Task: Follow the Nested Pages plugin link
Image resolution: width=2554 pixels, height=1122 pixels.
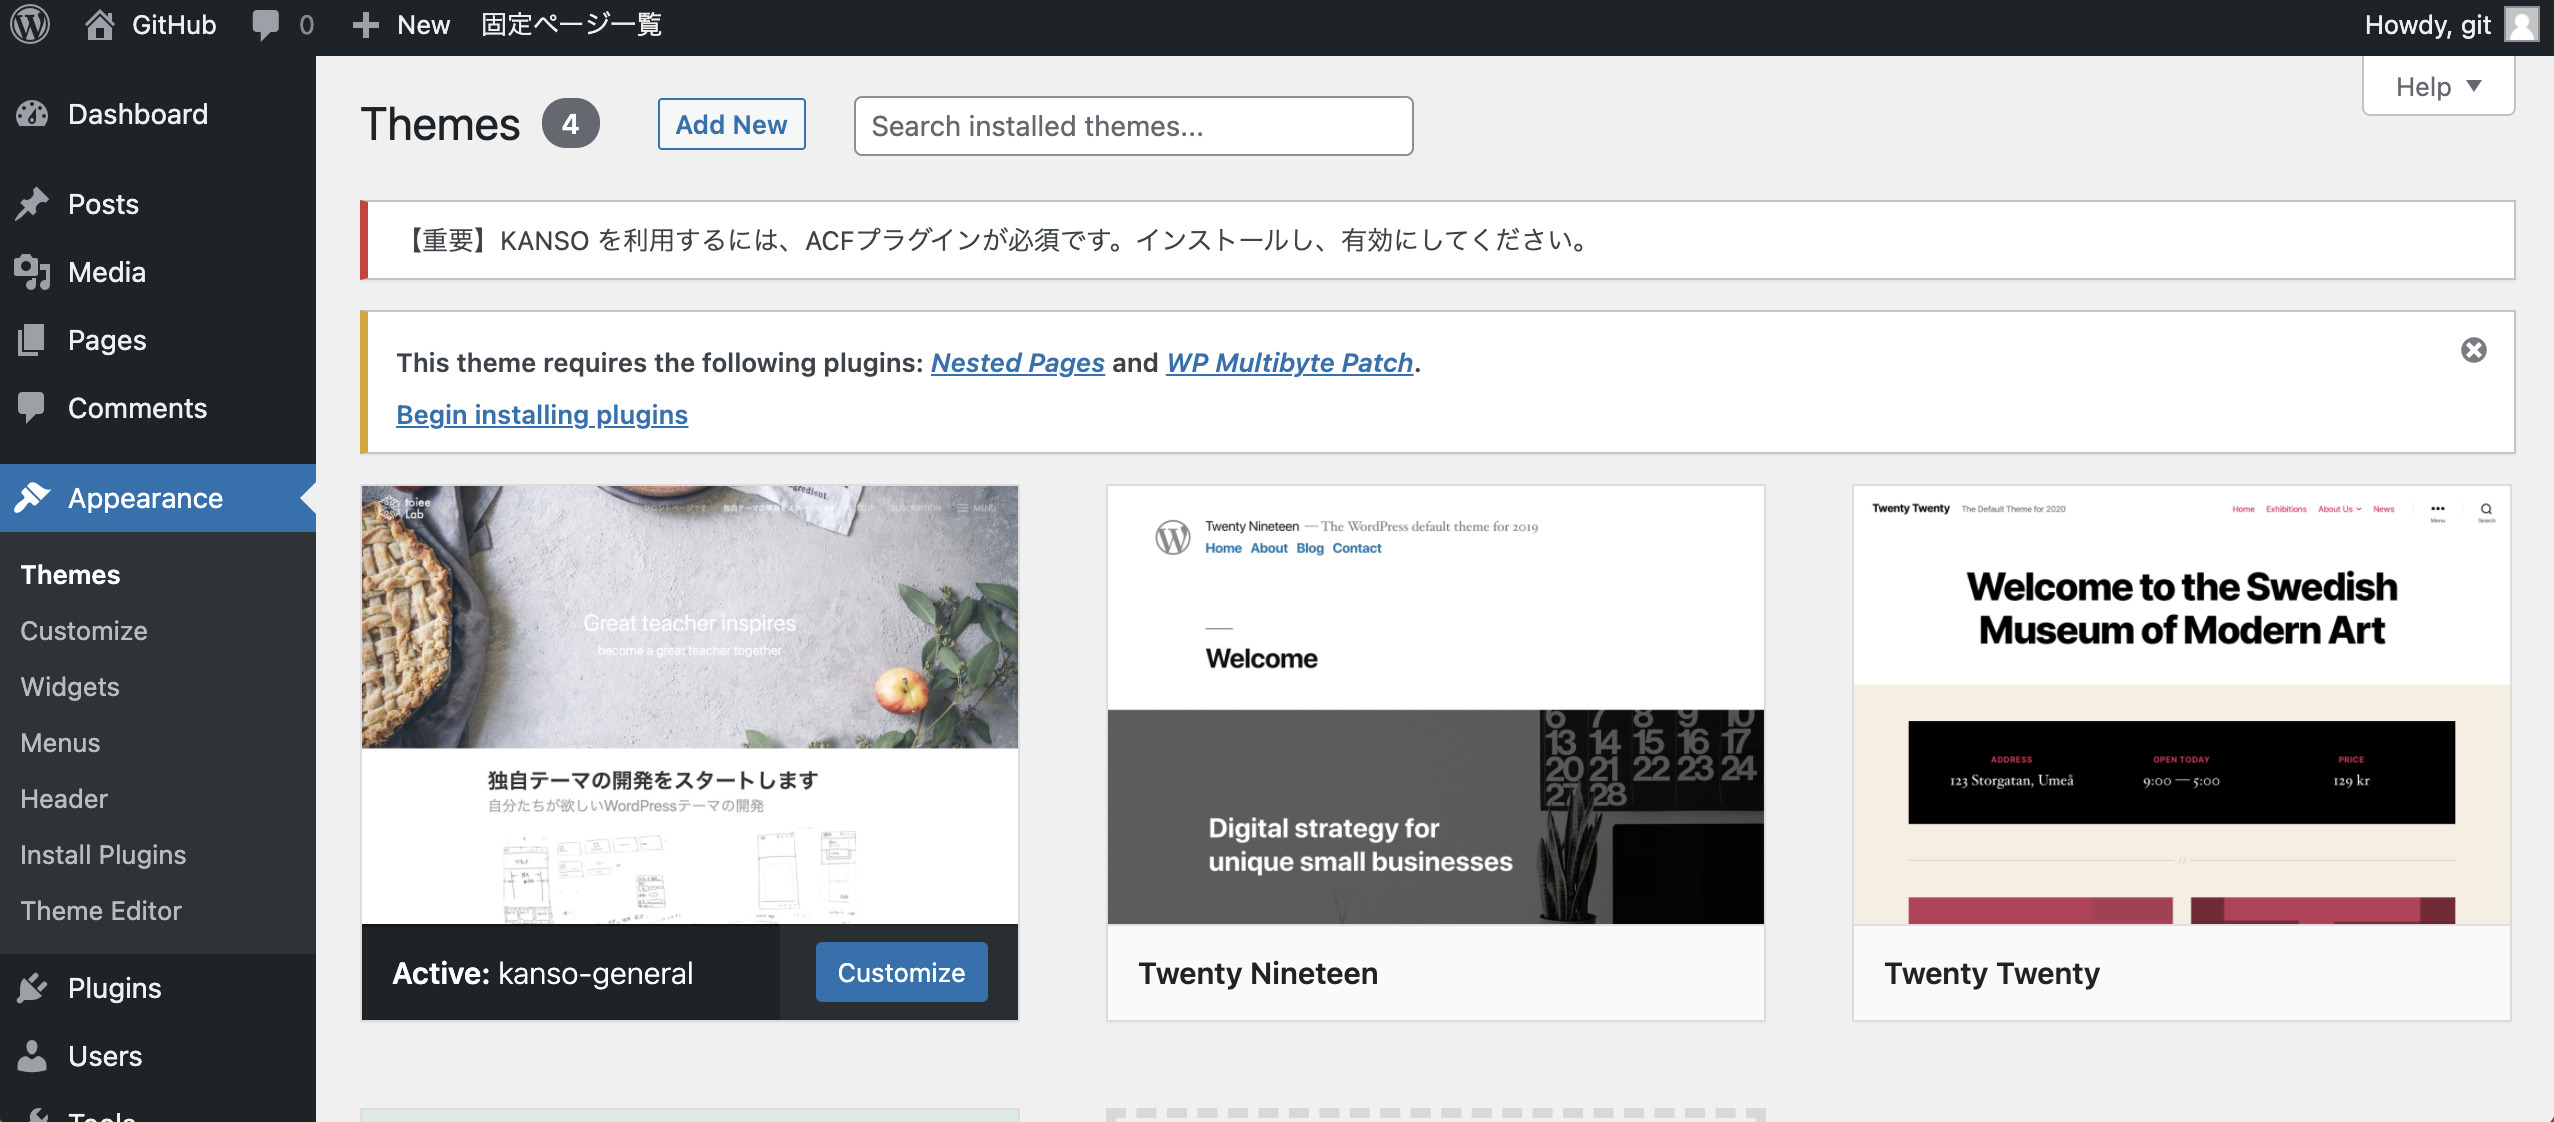Action: coord(1017,362)
